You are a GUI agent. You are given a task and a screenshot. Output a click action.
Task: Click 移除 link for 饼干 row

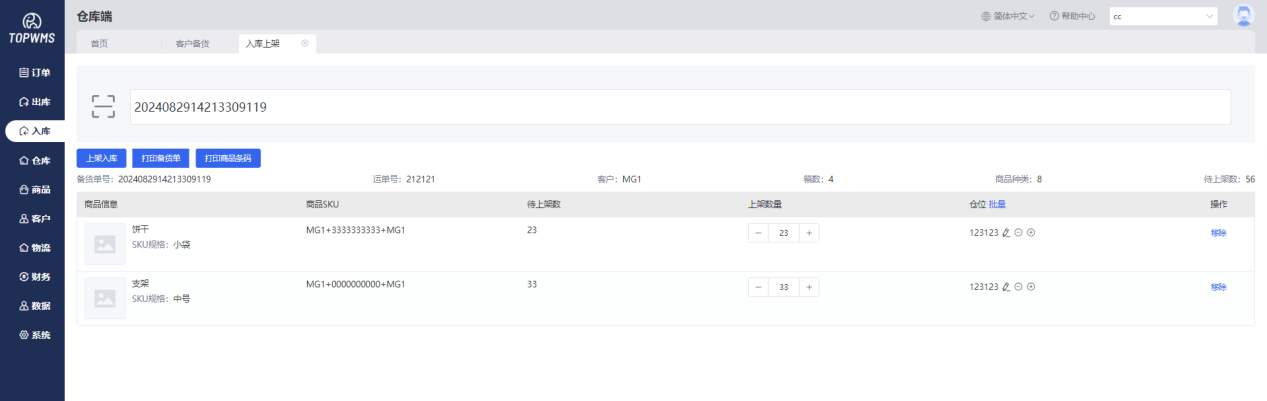[x=1218, y=233]
